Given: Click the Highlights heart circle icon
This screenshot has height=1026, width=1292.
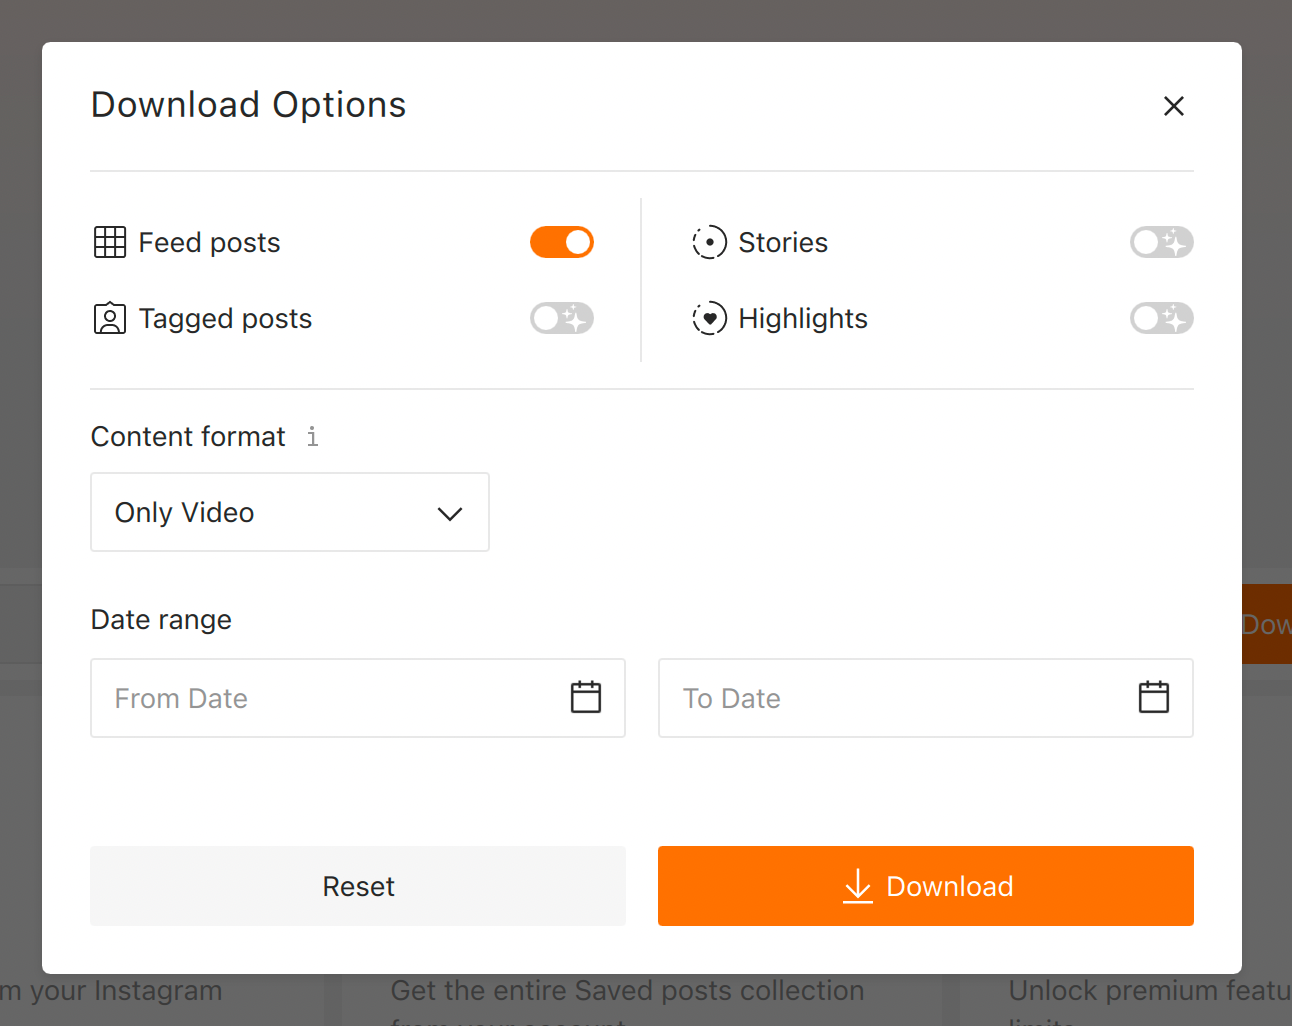Looking at the screenshot, I should coord(709,318).
